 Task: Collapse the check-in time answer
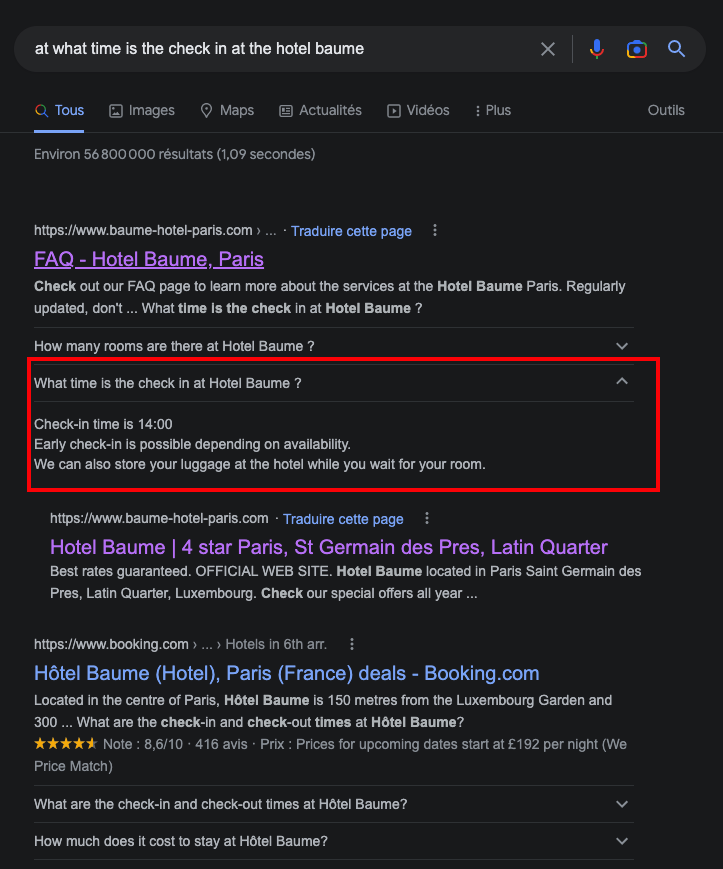pyautogui.click(x=621, y=381)
